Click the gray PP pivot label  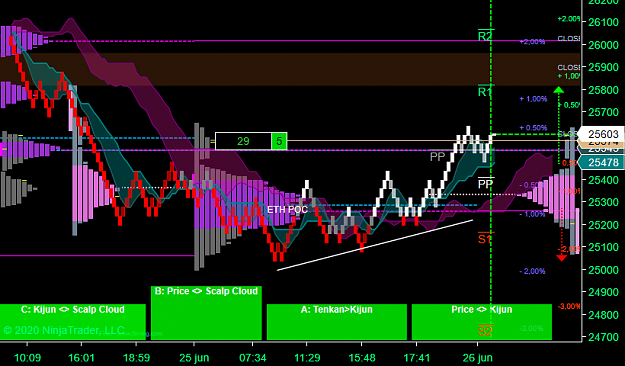click(x=437, y=157)
